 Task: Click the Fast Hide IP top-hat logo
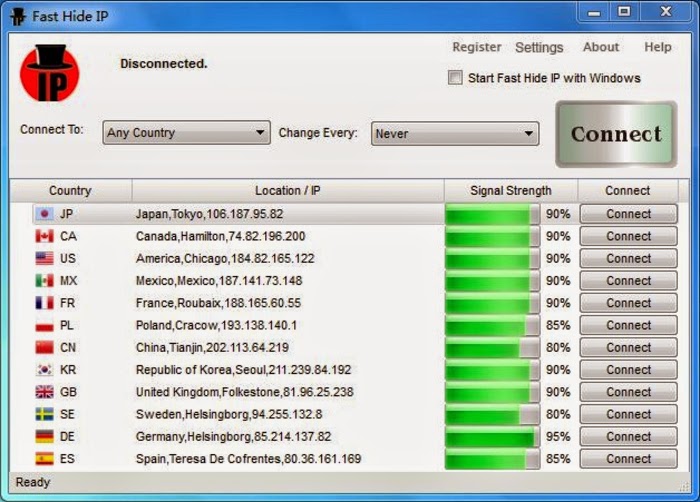[x=50, y=73]
